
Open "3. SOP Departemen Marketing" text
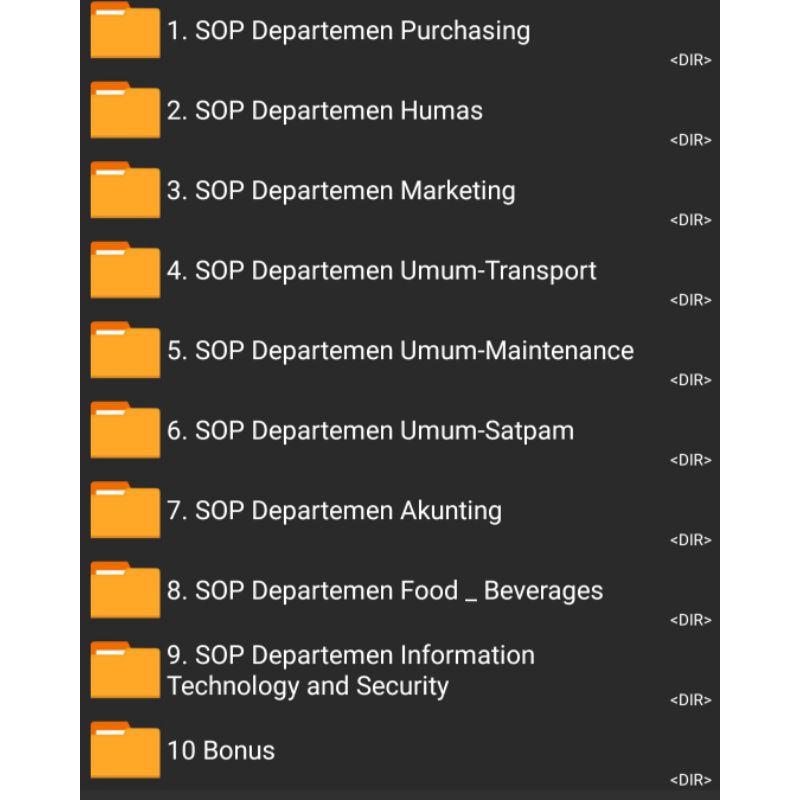pos(341,191)
